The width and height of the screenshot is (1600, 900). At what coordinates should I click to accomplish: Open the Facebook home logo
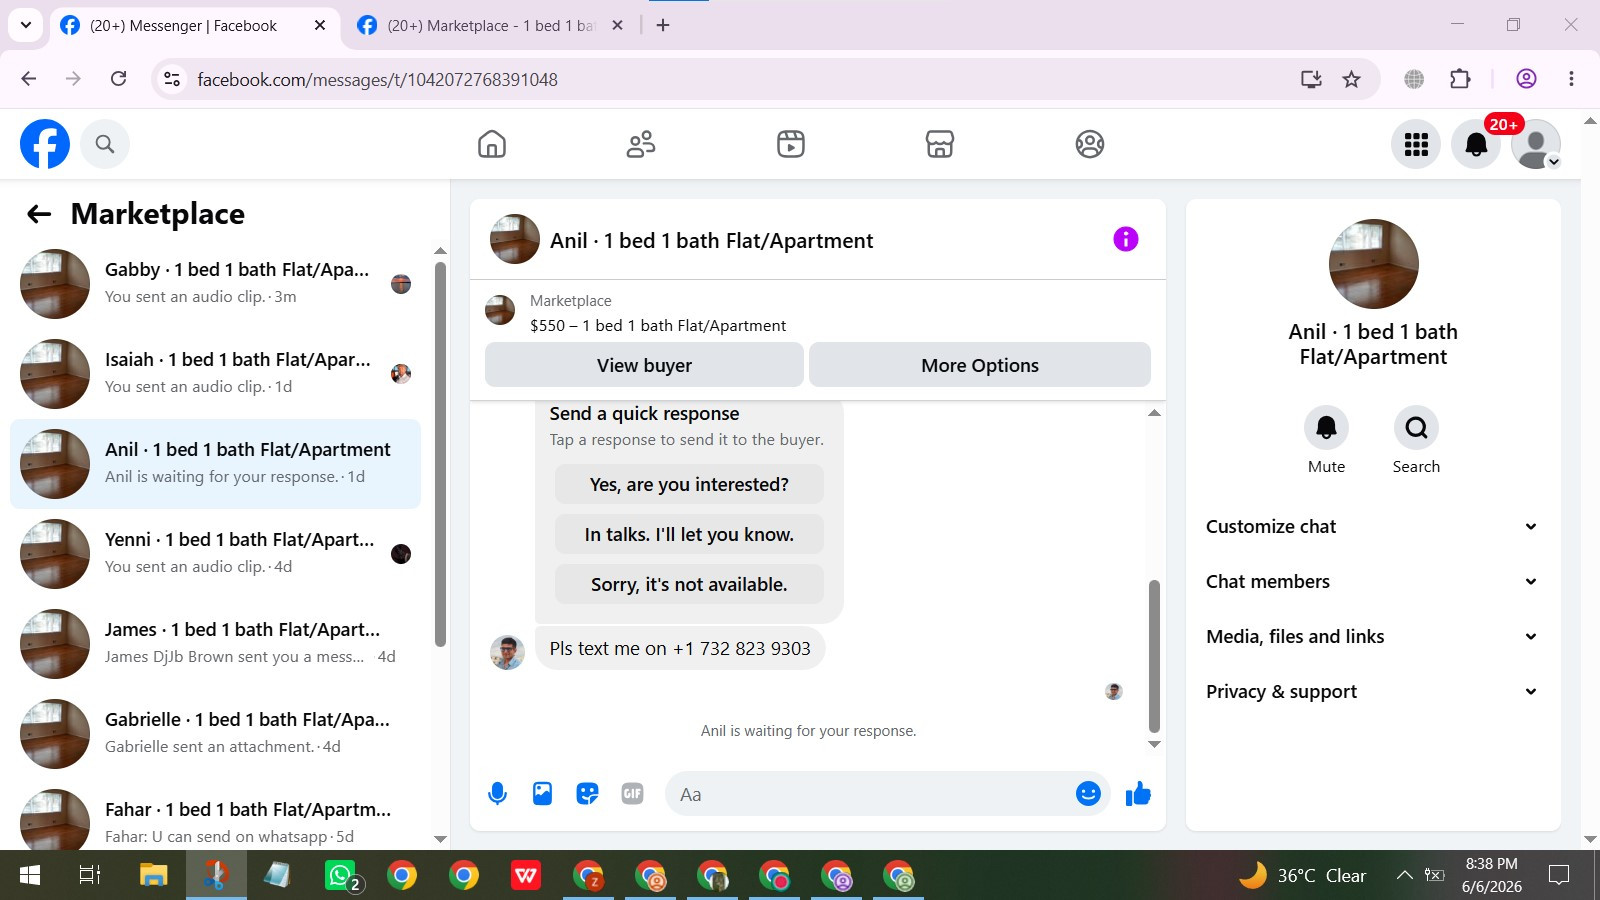(45, 144)
